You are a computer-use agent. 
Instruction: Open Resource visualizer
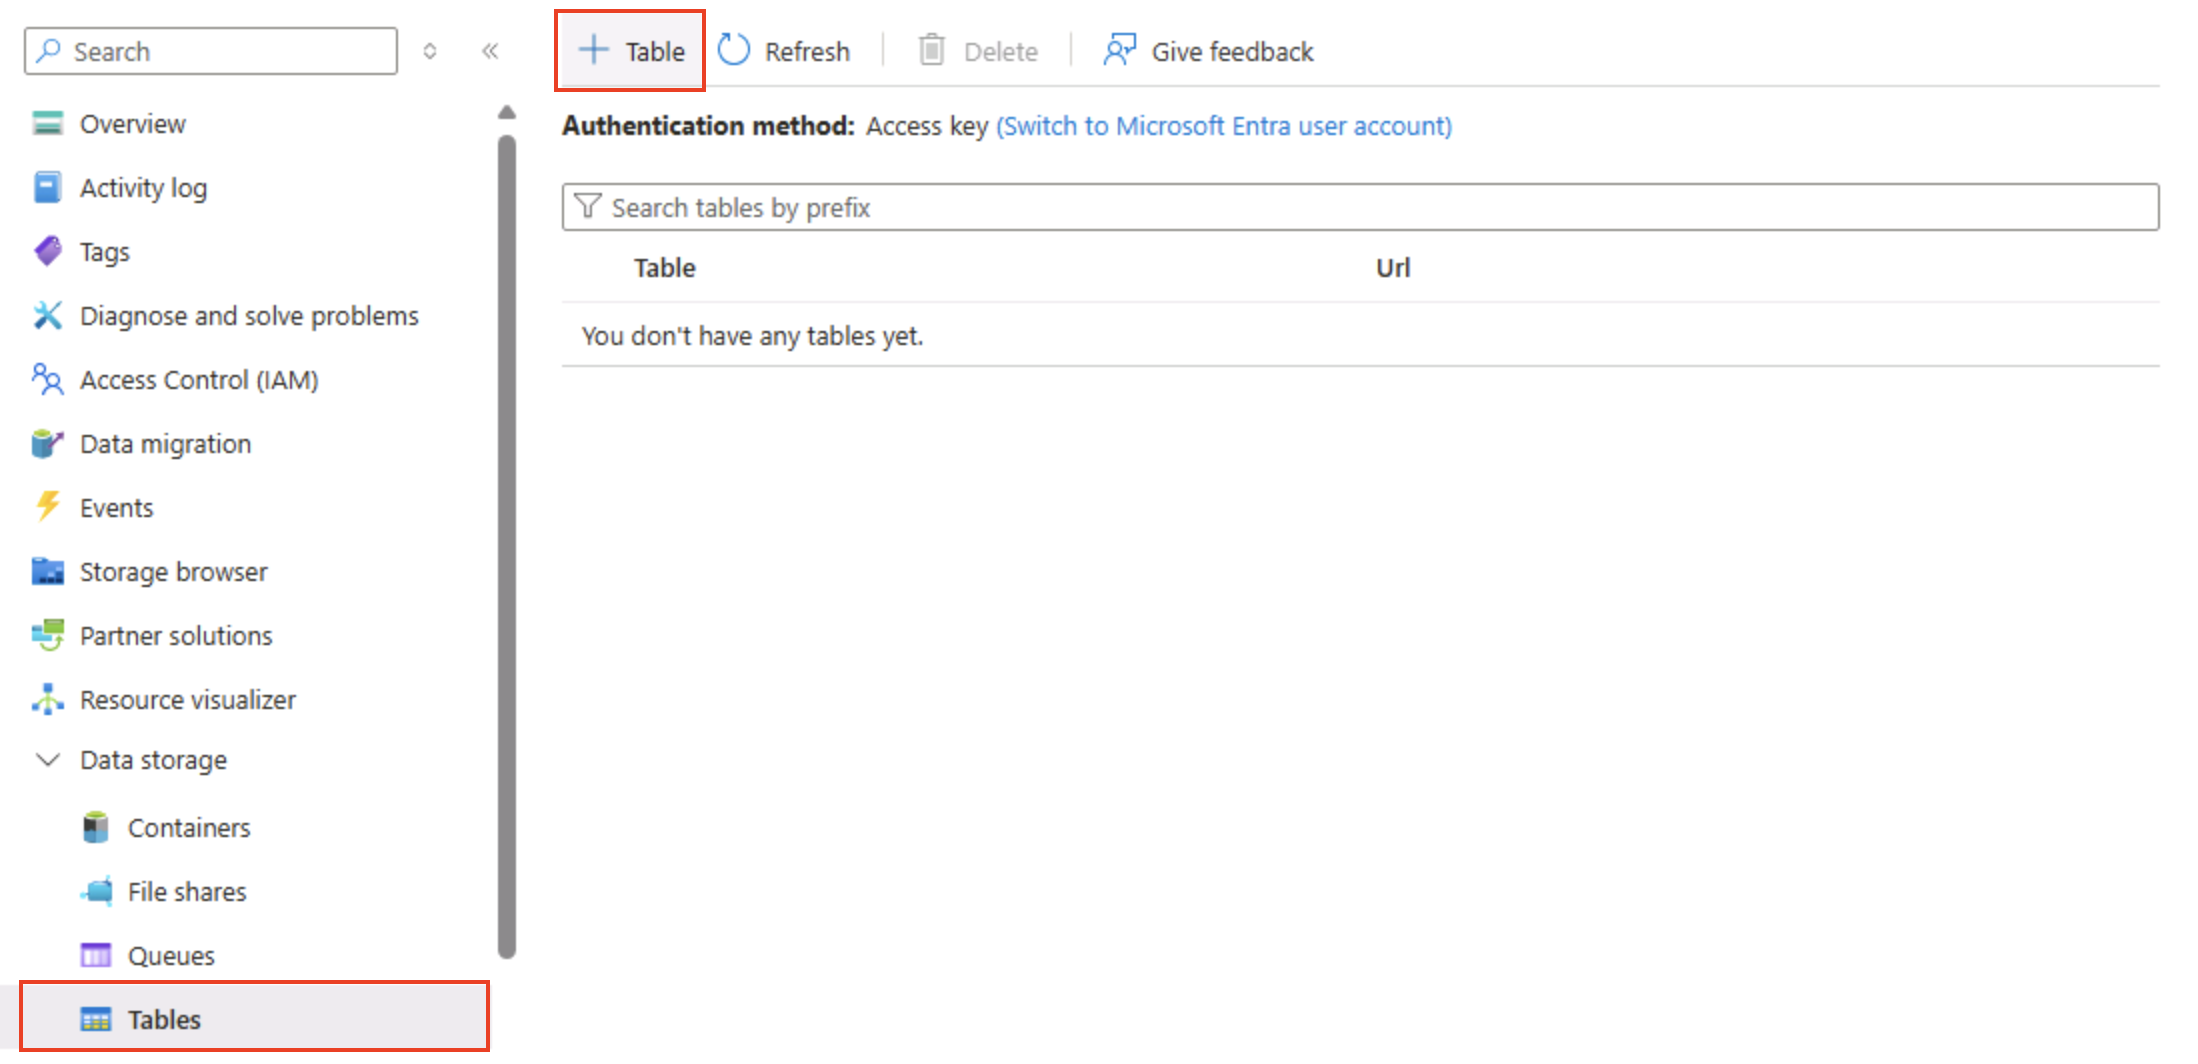tap(187, 699)
